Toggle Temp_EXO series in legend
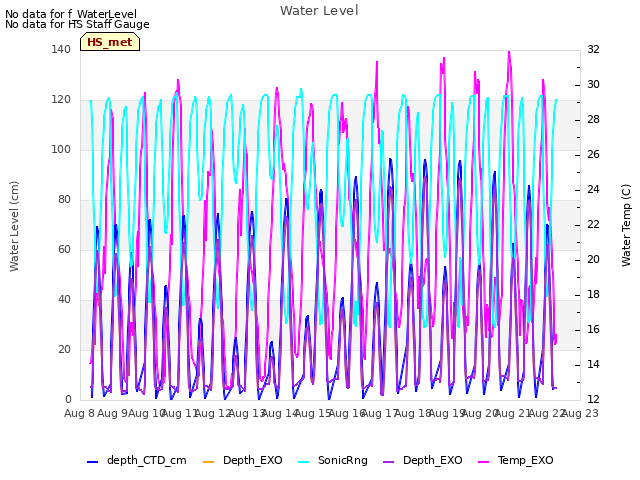The image size is (640, 480). pyautogui.click(x=516, y=460)
